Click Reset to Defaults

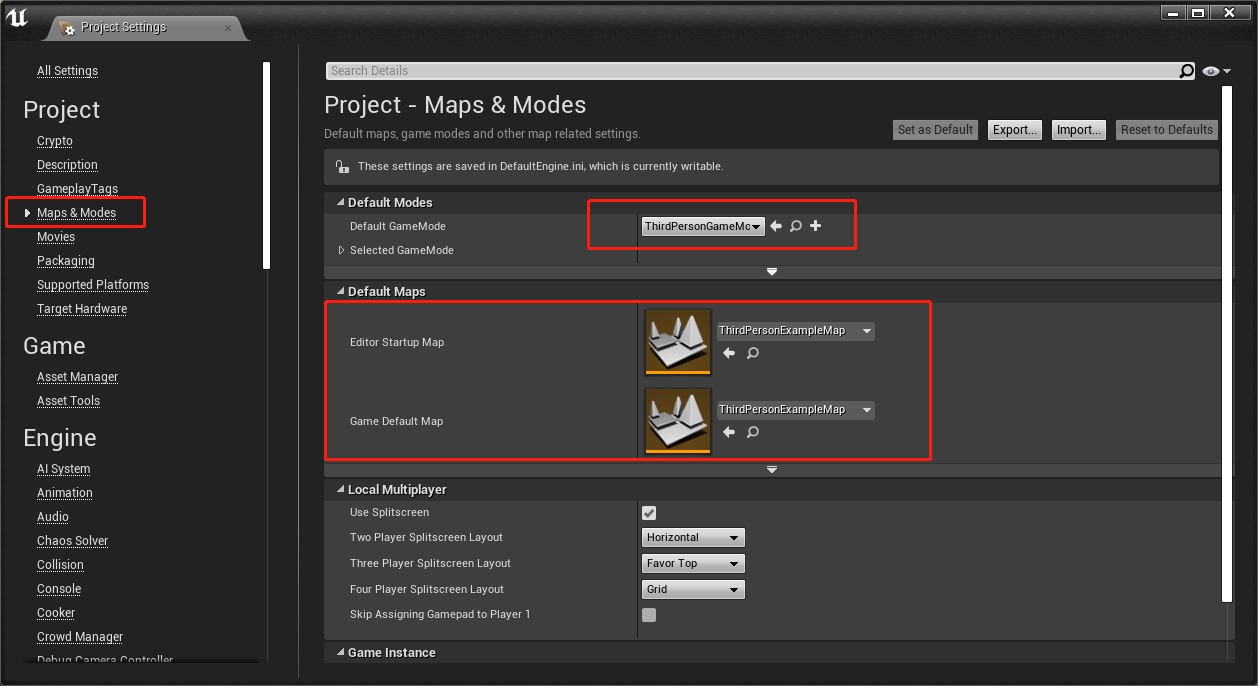[x=1166, y=129]
